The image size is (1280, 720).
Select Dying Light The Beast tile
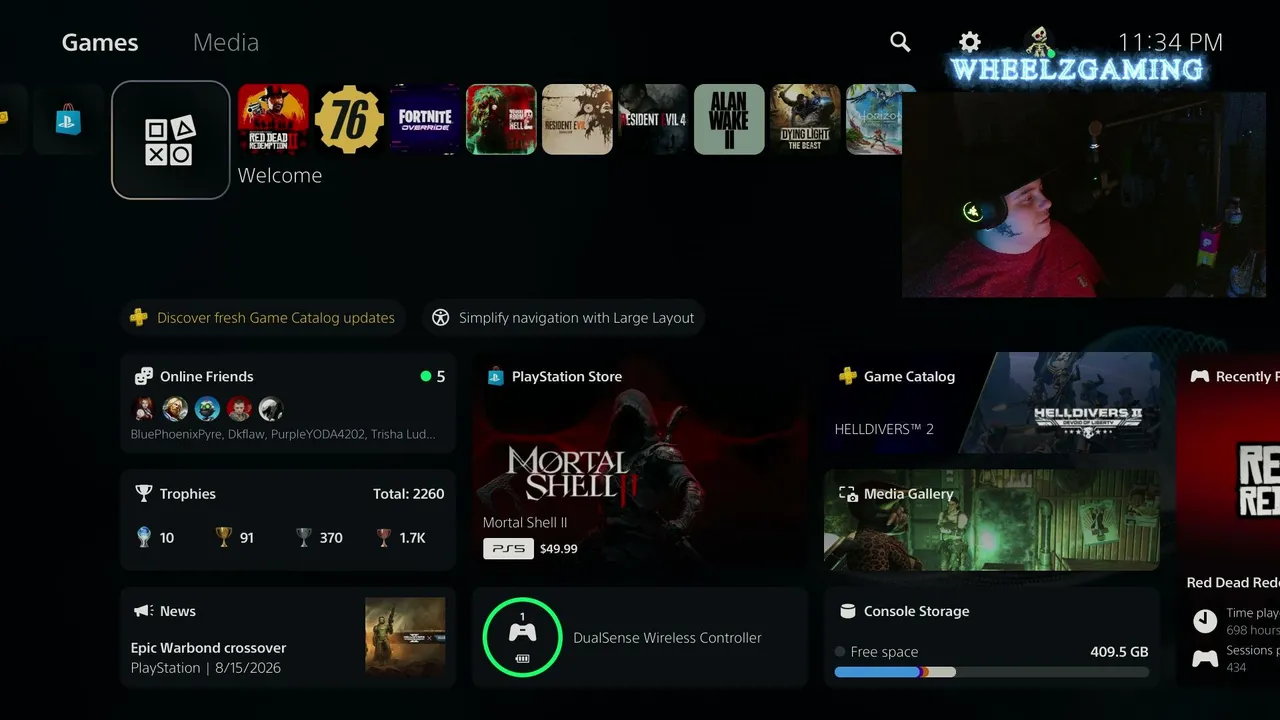(x=805, y=119)
